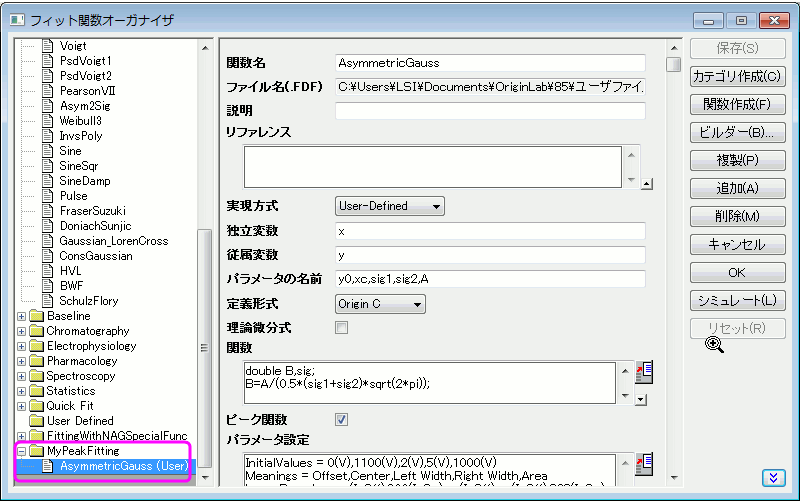
Task: Open code editor icon beside function box
Action: [x=644, y=372]
